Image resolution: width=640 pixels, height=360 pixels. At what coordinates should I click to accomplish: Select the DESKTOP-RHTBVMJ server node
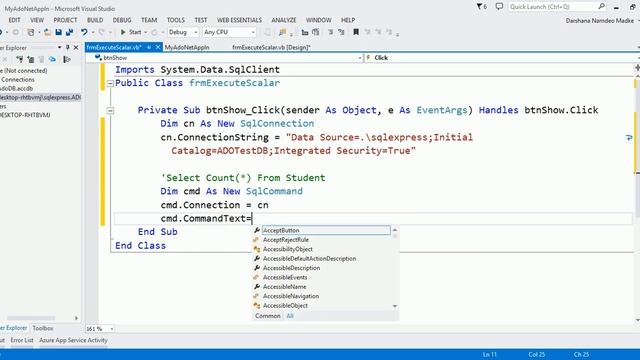pos(25,115)
